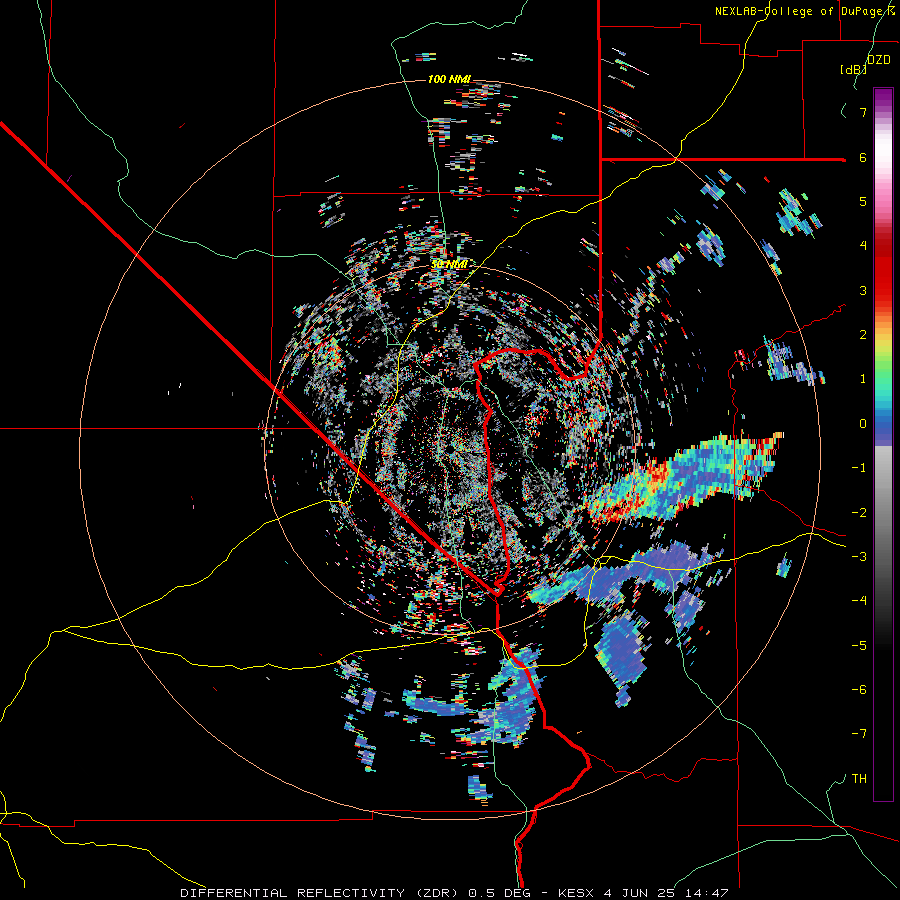Click the "100 NMI" range ring label
This screenshot has height=900, width=900.
point(449,79)
